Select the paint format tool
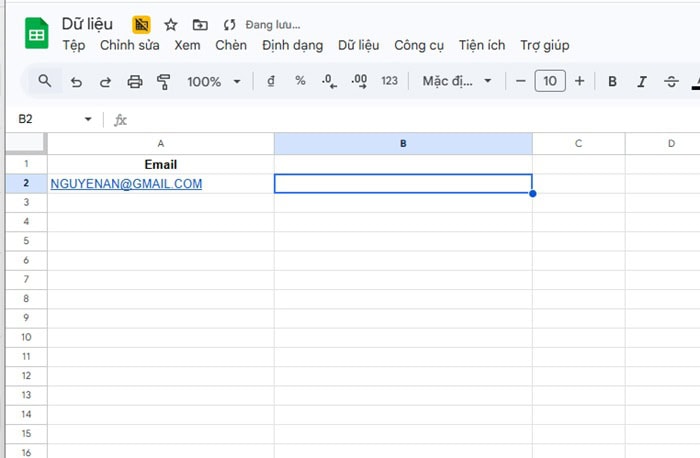 click(x=164, y=82)
